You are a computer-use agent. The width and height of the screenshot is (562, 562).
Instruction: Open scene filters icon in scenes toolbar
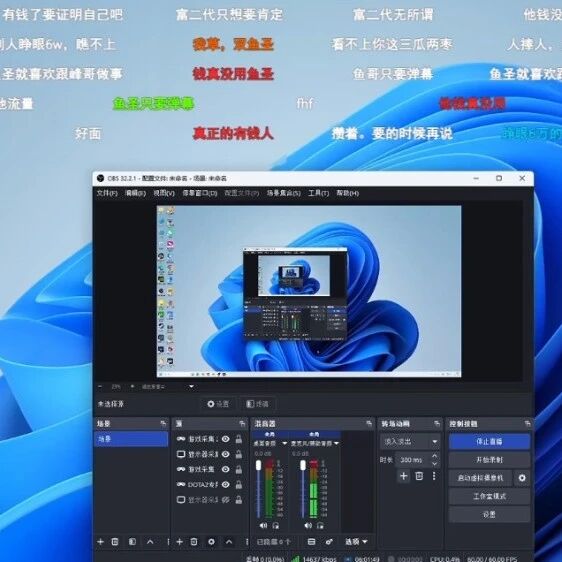click(132, 542)
